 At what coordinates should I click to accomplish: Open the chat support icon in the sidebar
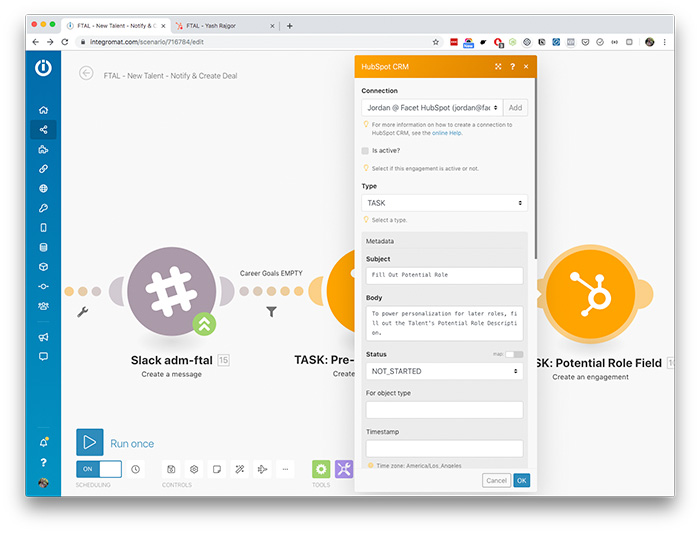[x=43, y=357]
